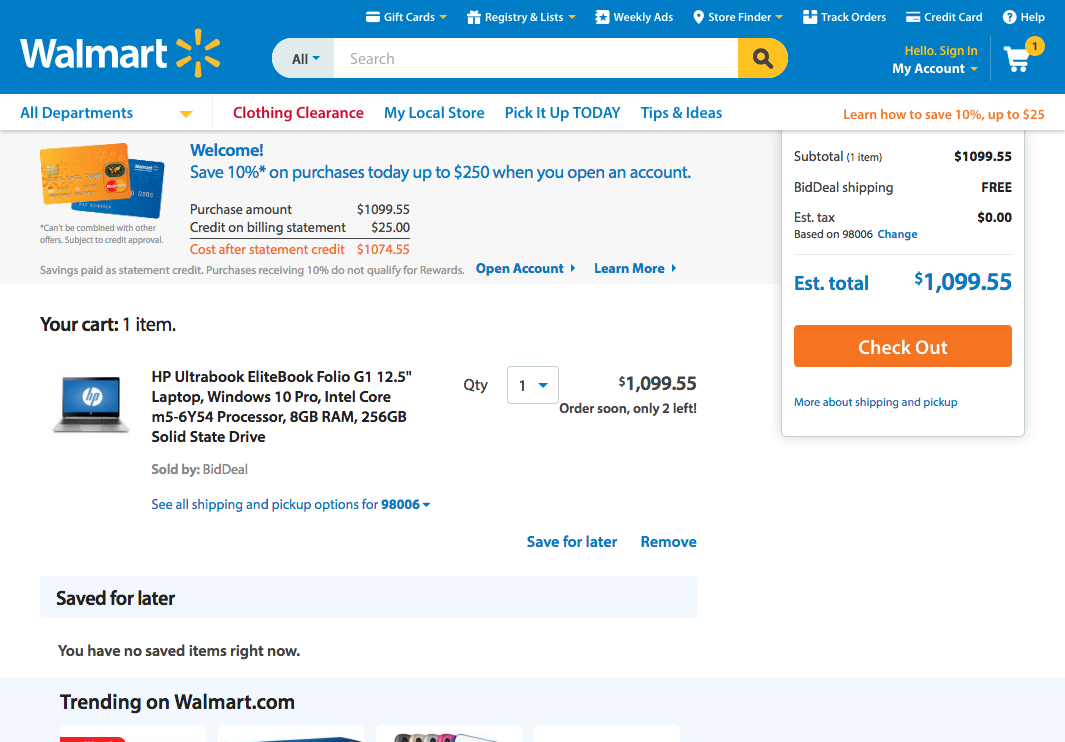Go to Pick It Up TODAY
Image resolution: width=1065 pixels, height=742 pixels.
pyautogui.click(x=562, y=113)
